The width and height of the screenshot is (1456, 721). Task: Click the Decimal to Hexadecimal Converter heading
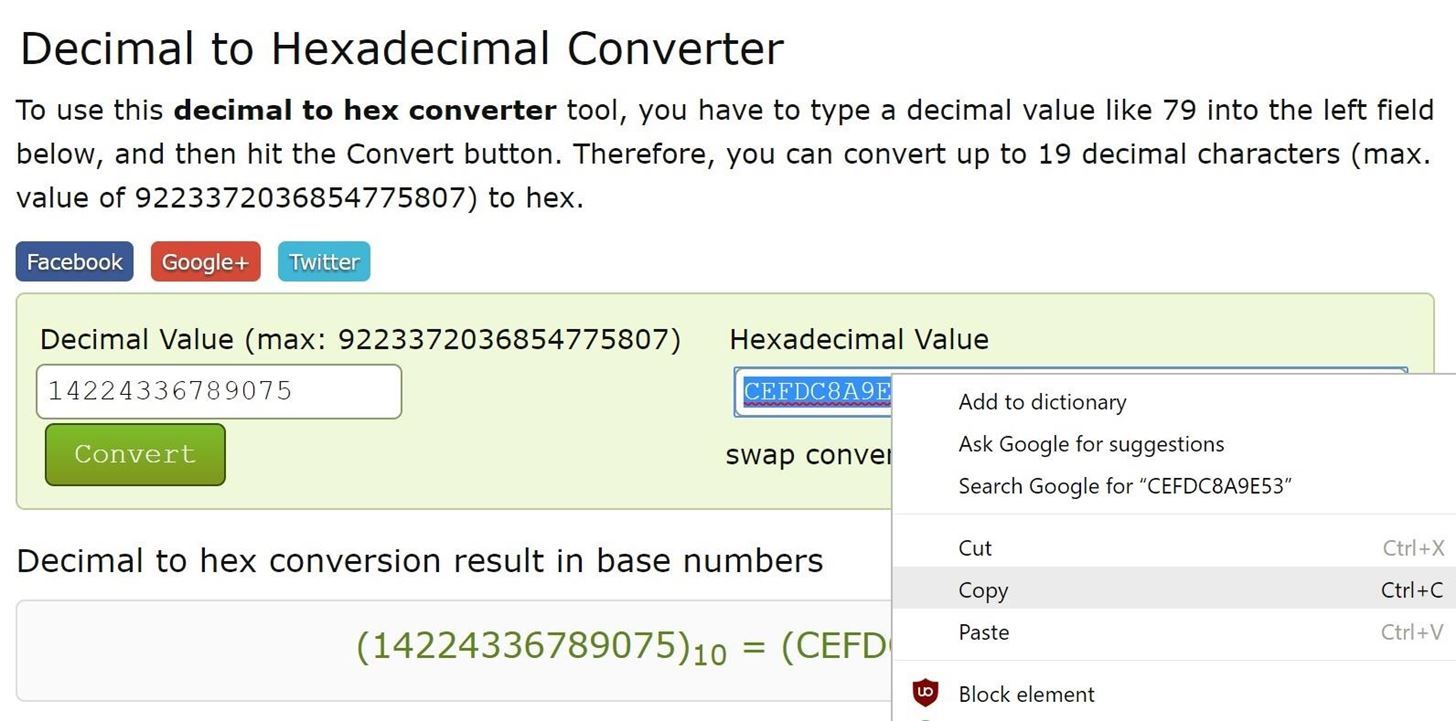(401, 48)
